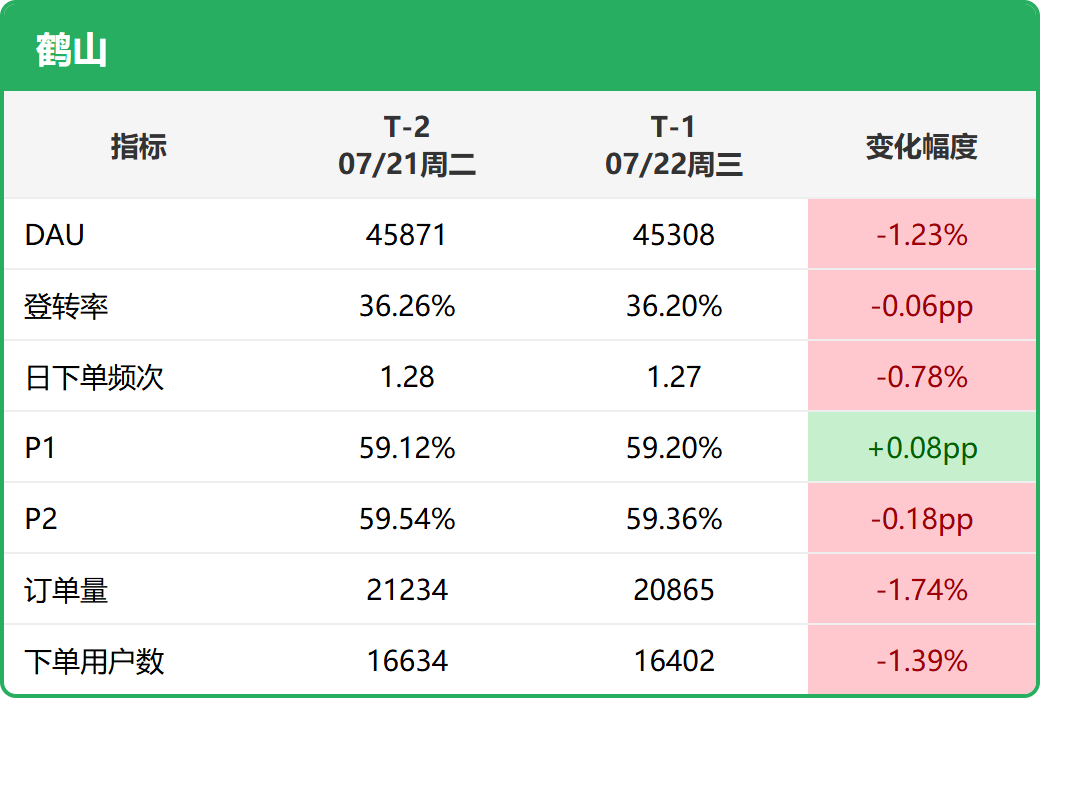This screenshot has width=1080, height=800.
Task: Click the T-1 order value 20865
Action: (674, 590)
